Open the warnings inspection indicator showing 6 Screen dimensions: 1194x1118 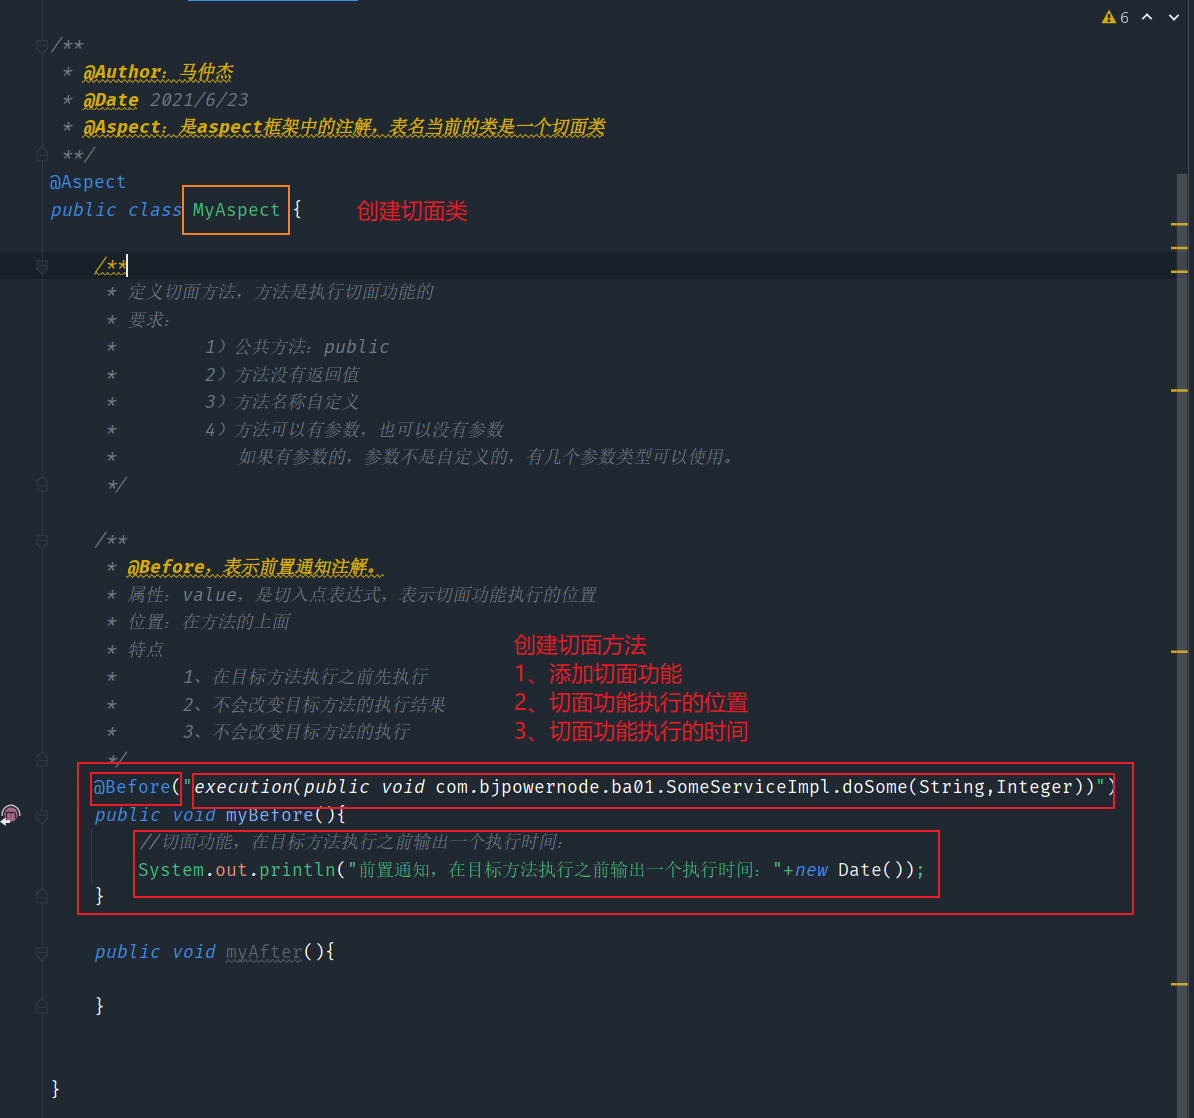tap(1116, 17)
